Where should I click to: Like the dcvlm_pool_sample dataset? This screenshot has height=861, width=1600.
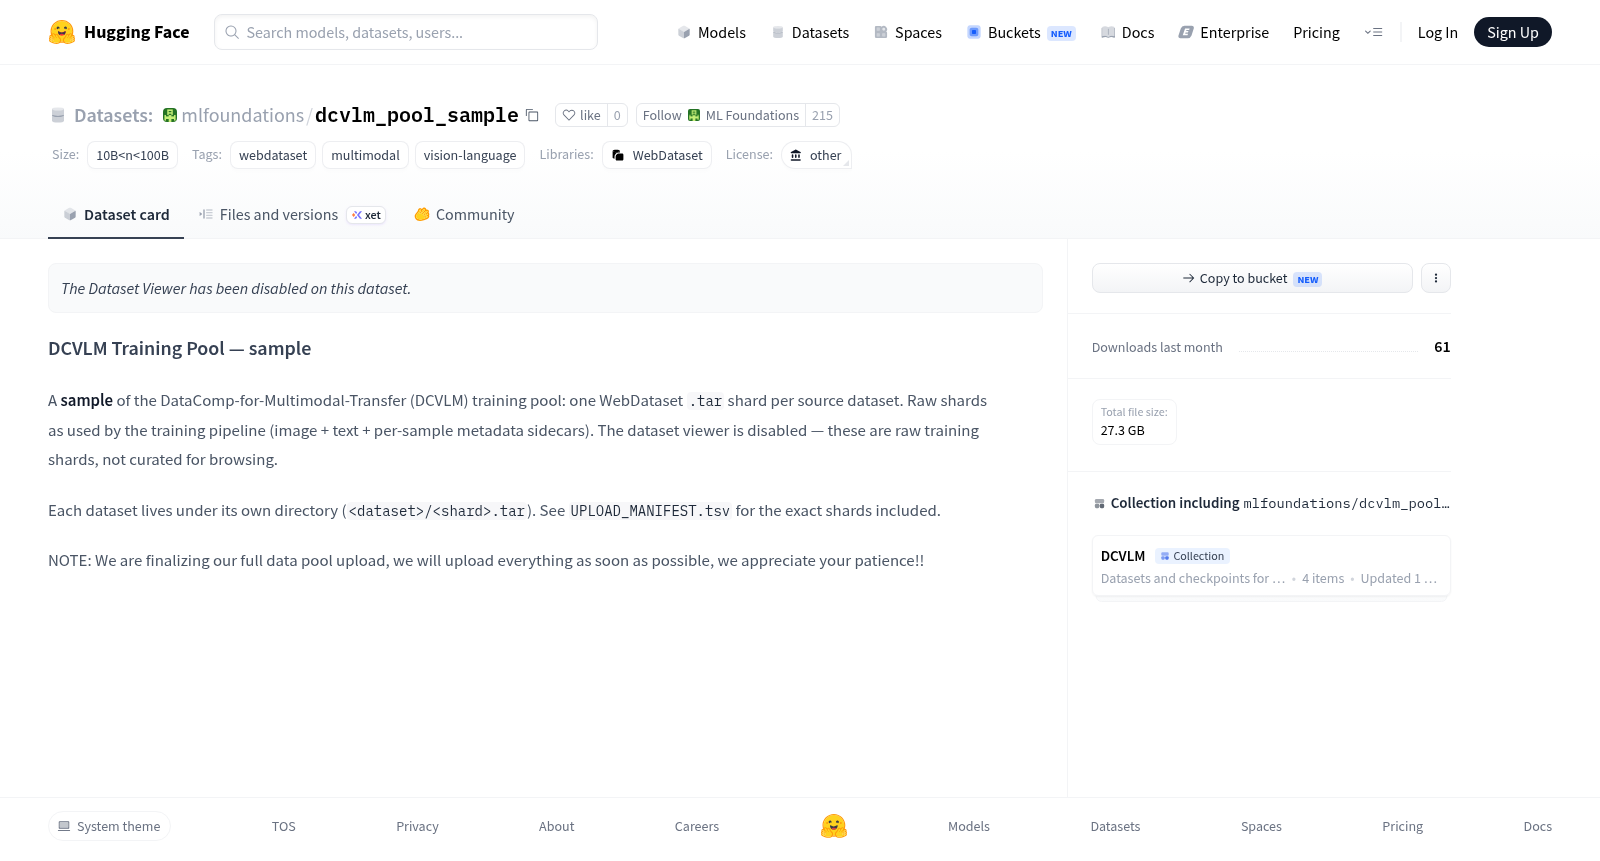(581, 115)
